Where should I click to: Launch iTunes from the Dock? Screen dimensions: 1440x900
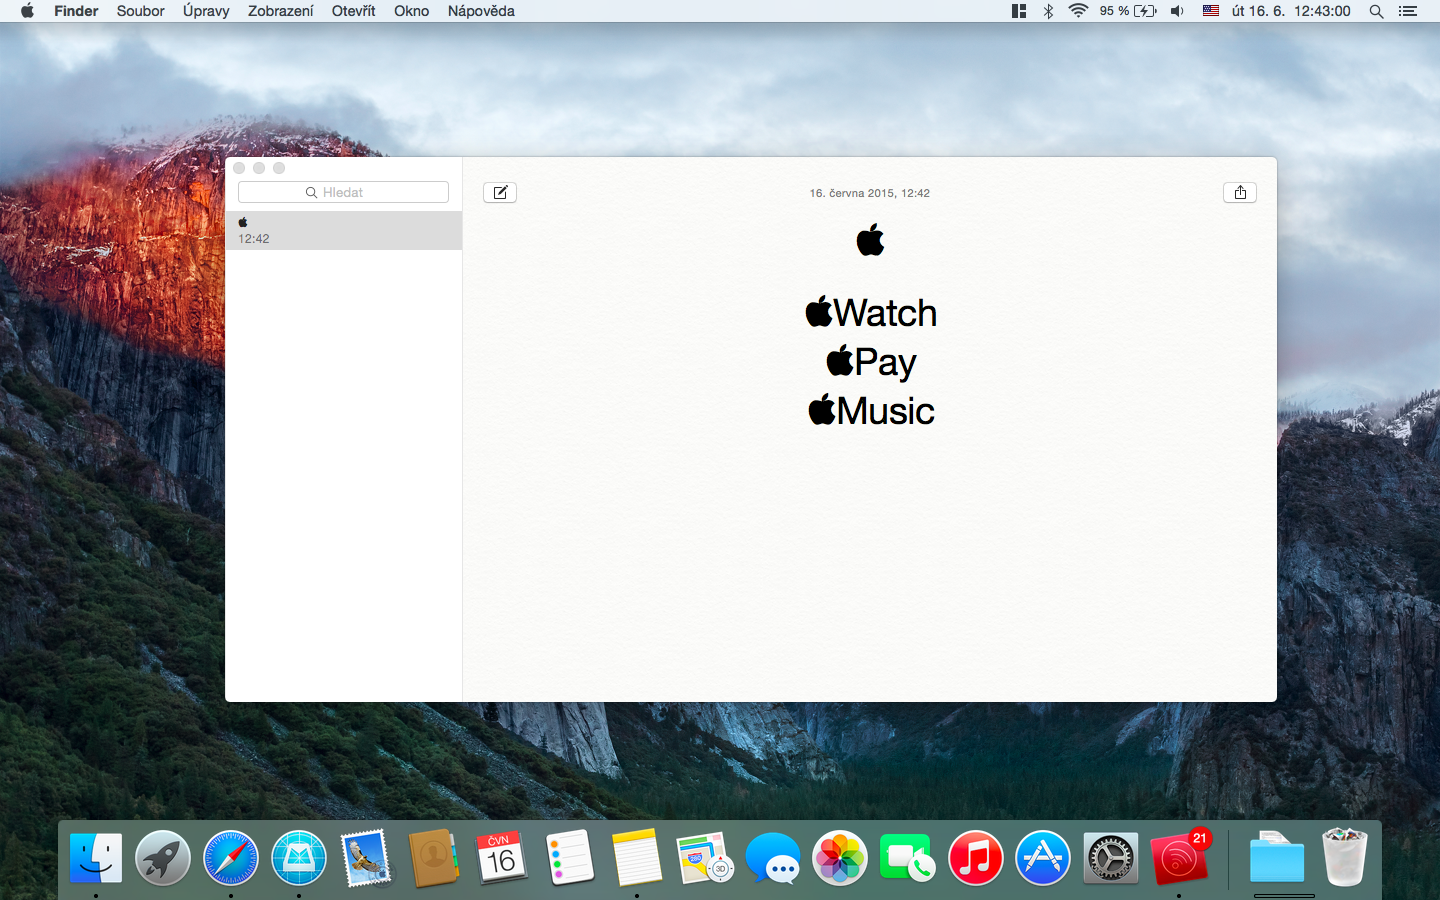coord(976,858)
